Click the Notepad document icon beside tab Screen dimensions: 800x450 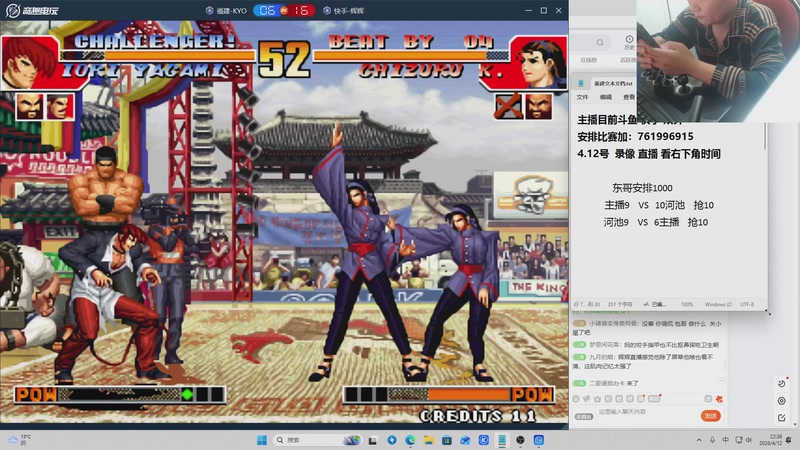coord(581,83)
